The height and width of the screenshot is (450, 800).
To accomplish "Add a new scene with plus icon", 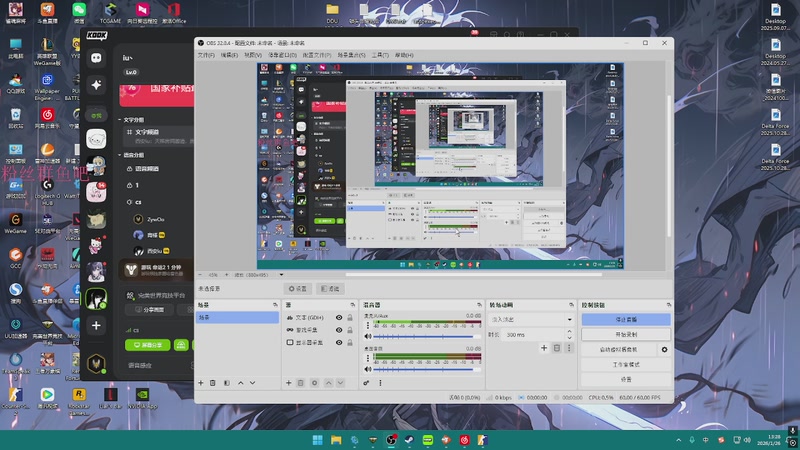I will tap(201, 383).
